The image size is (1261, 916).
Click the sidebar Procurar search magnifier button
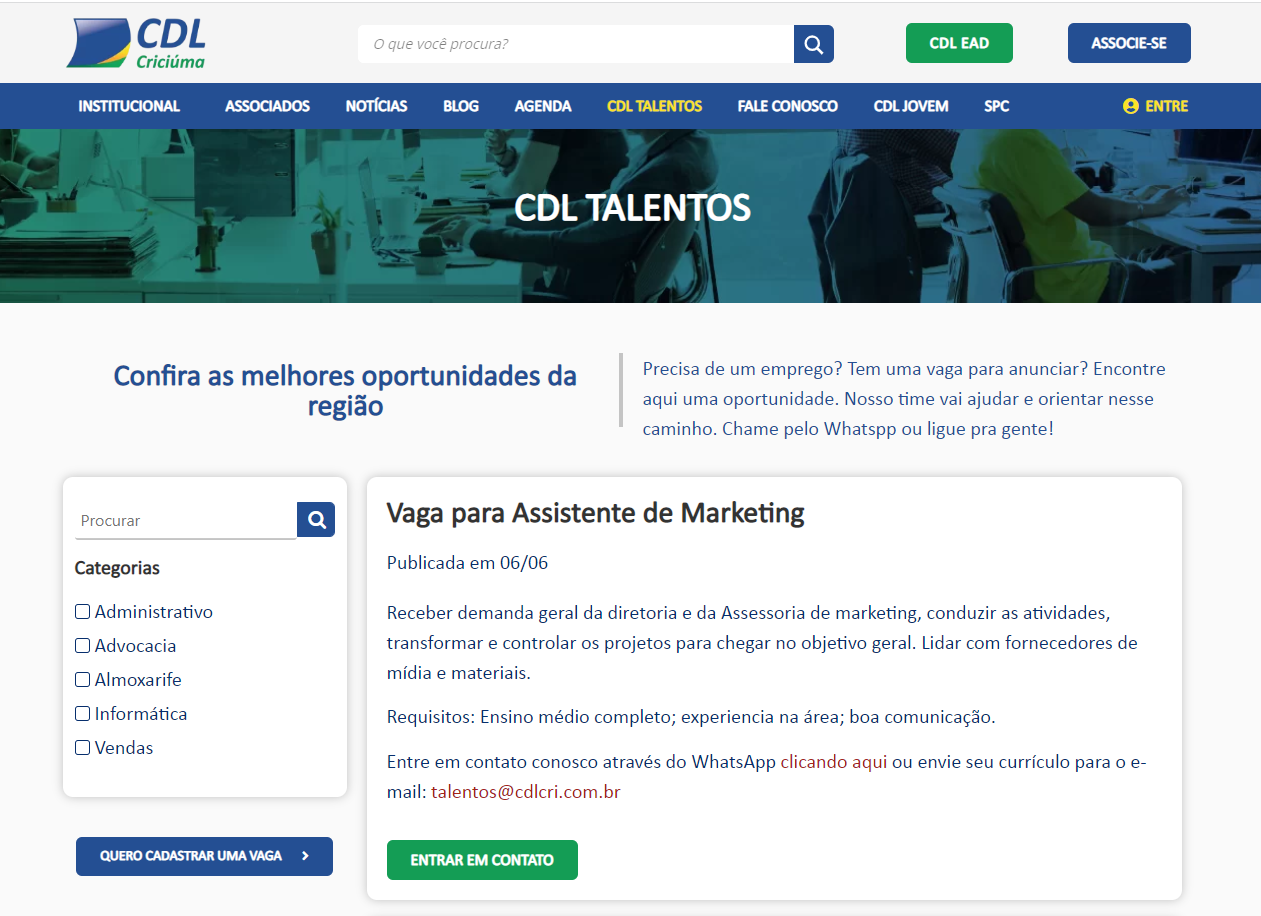click(x=316, y=520)
